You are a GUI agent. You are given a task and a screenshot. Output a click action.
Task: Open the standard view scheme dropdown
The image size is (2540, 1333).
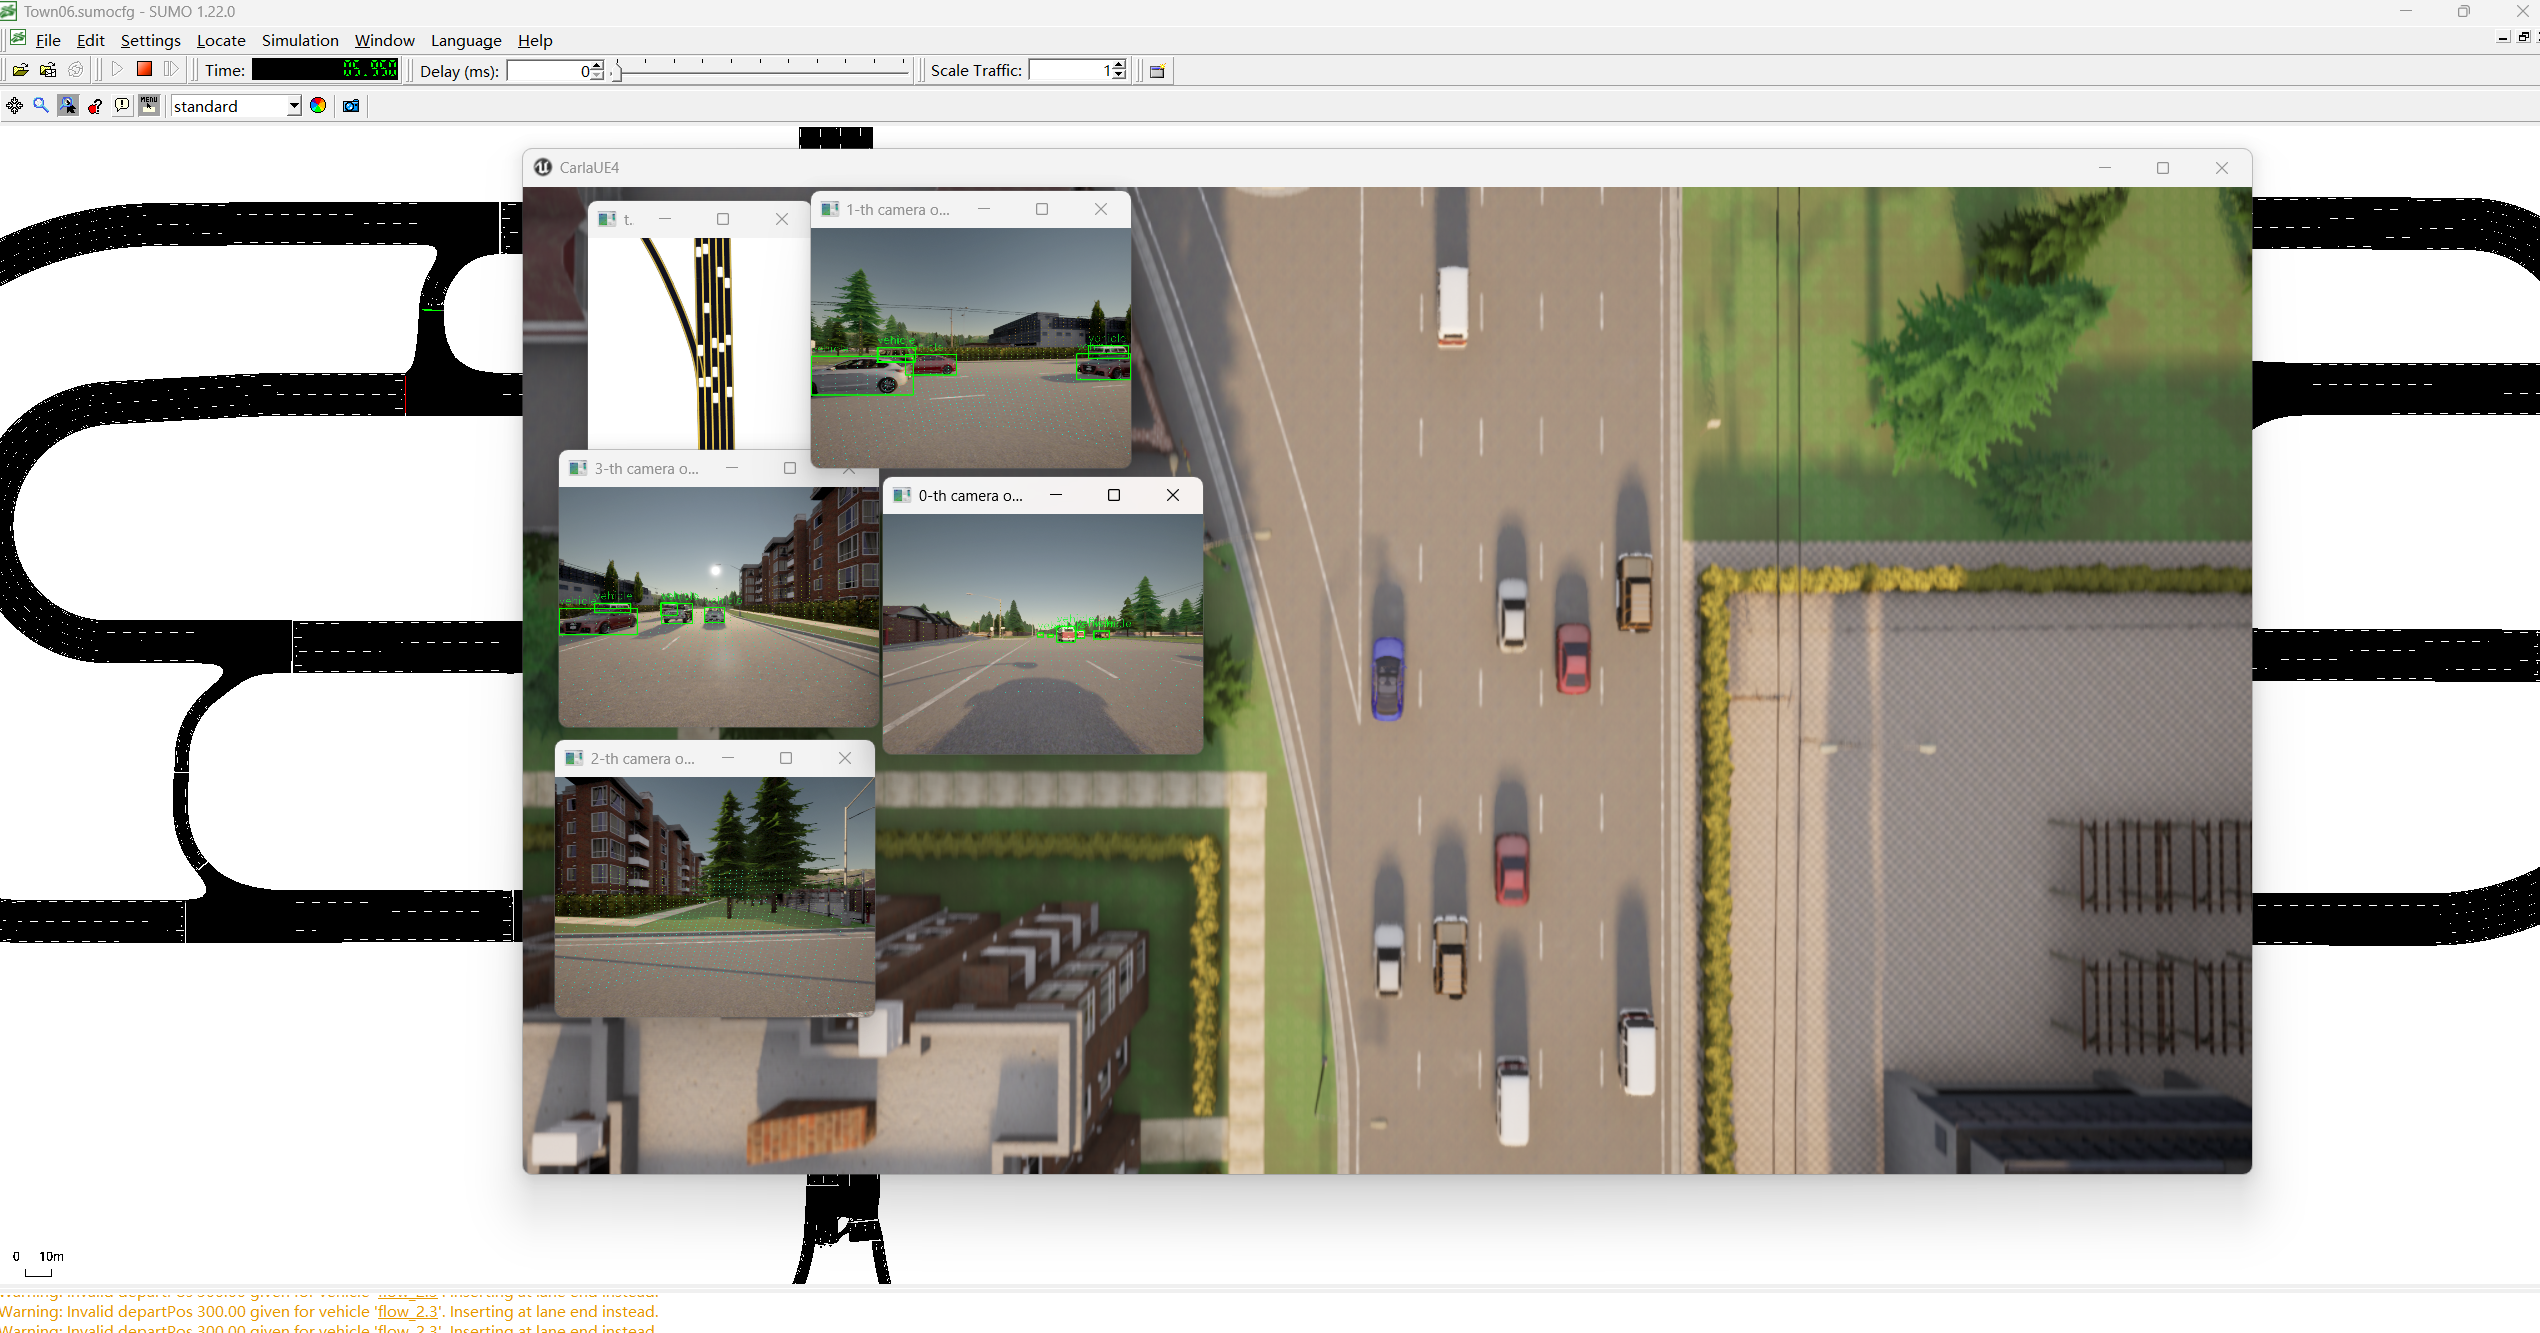click(294, 106)
